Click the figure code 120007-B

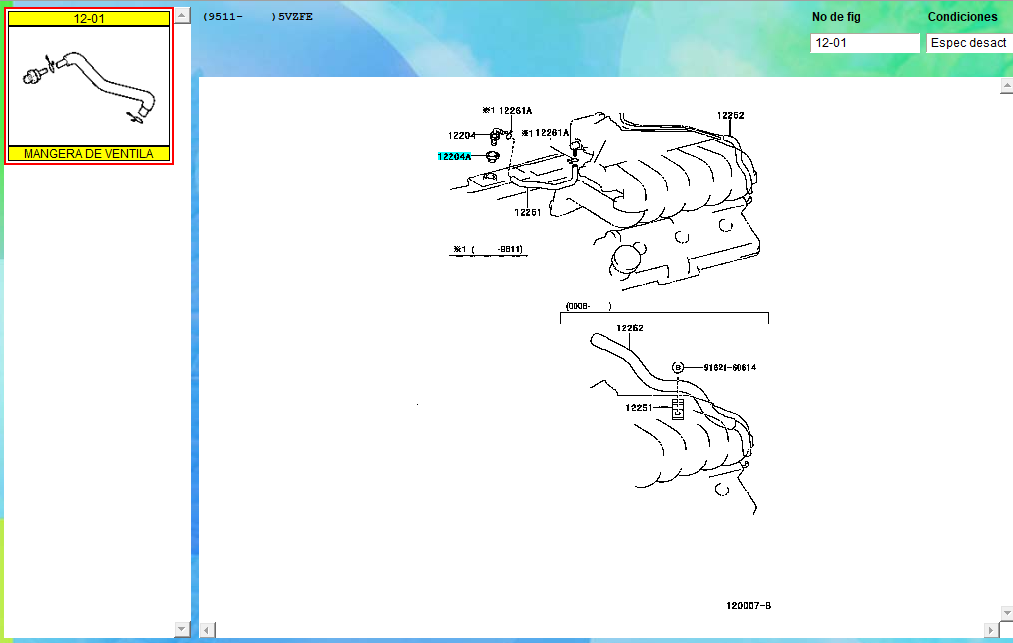tap(748, 605)
